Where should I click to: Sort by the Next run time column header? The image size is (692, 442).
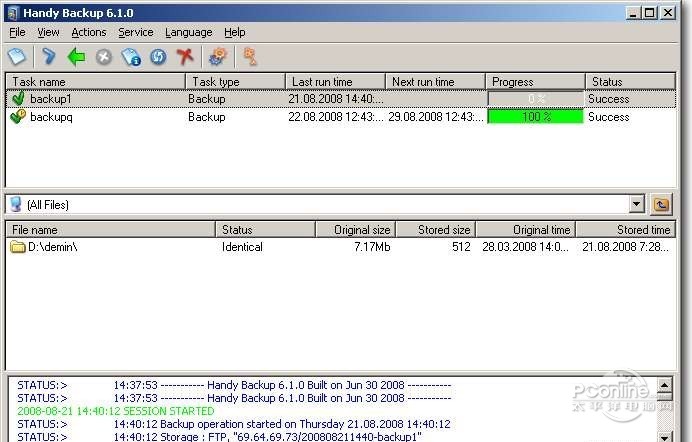click(x=436, y=82)
